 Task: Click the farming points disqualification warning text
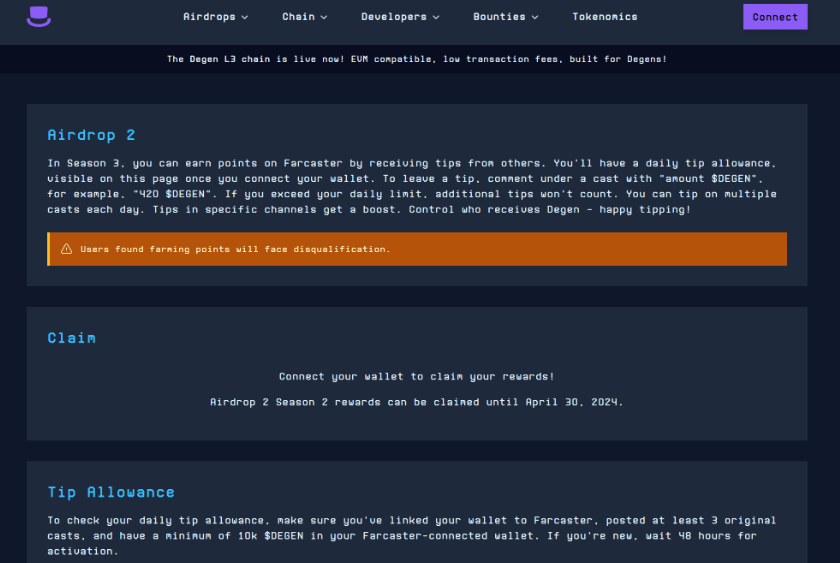point(235,249)
